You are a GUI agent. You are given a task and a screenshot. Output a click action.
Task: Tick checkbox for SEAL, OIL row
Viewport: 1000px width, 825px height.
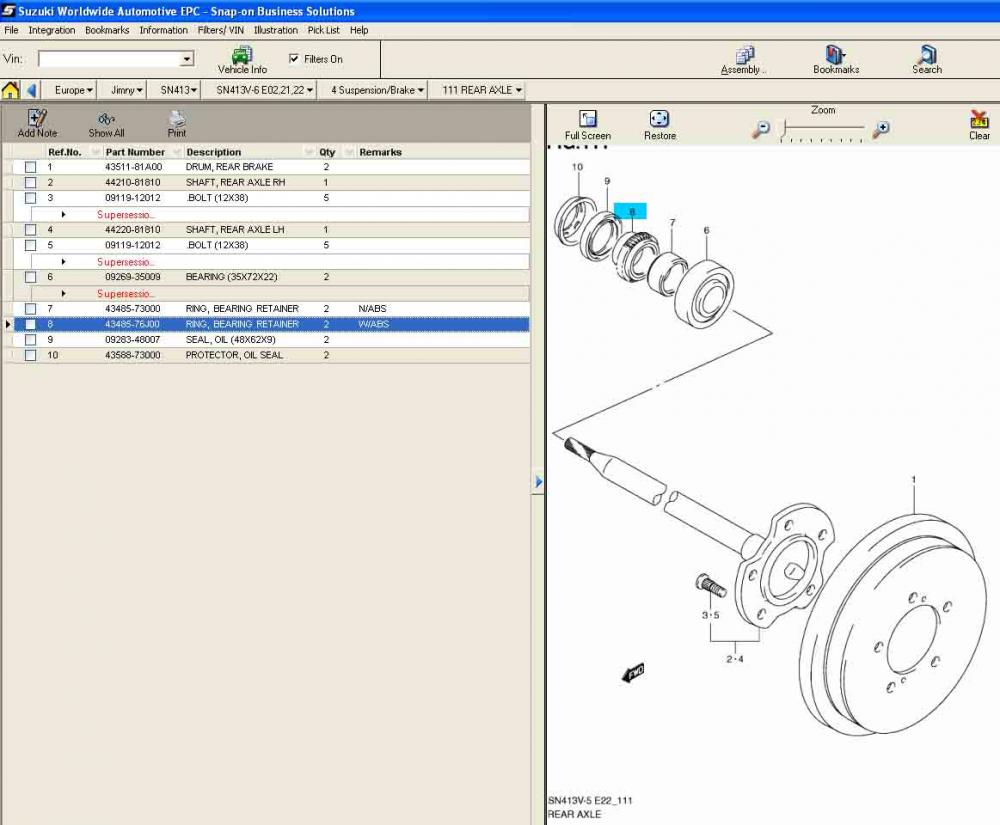pos(31,340)
